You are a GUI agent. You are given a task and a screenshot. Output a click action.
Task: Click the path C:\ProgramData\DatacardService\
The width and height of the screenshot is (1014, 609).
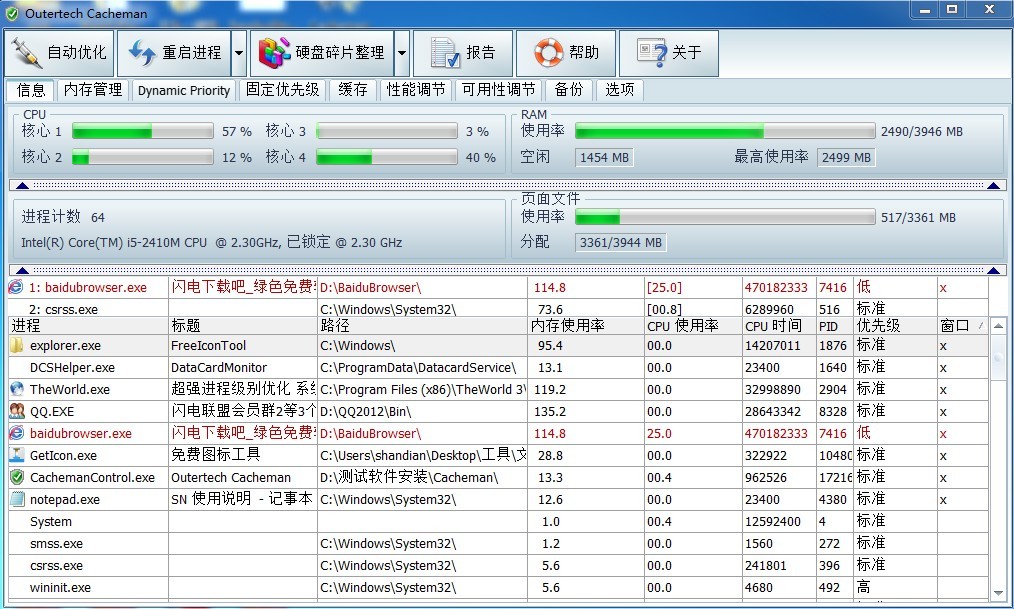[x=418, y=368]
